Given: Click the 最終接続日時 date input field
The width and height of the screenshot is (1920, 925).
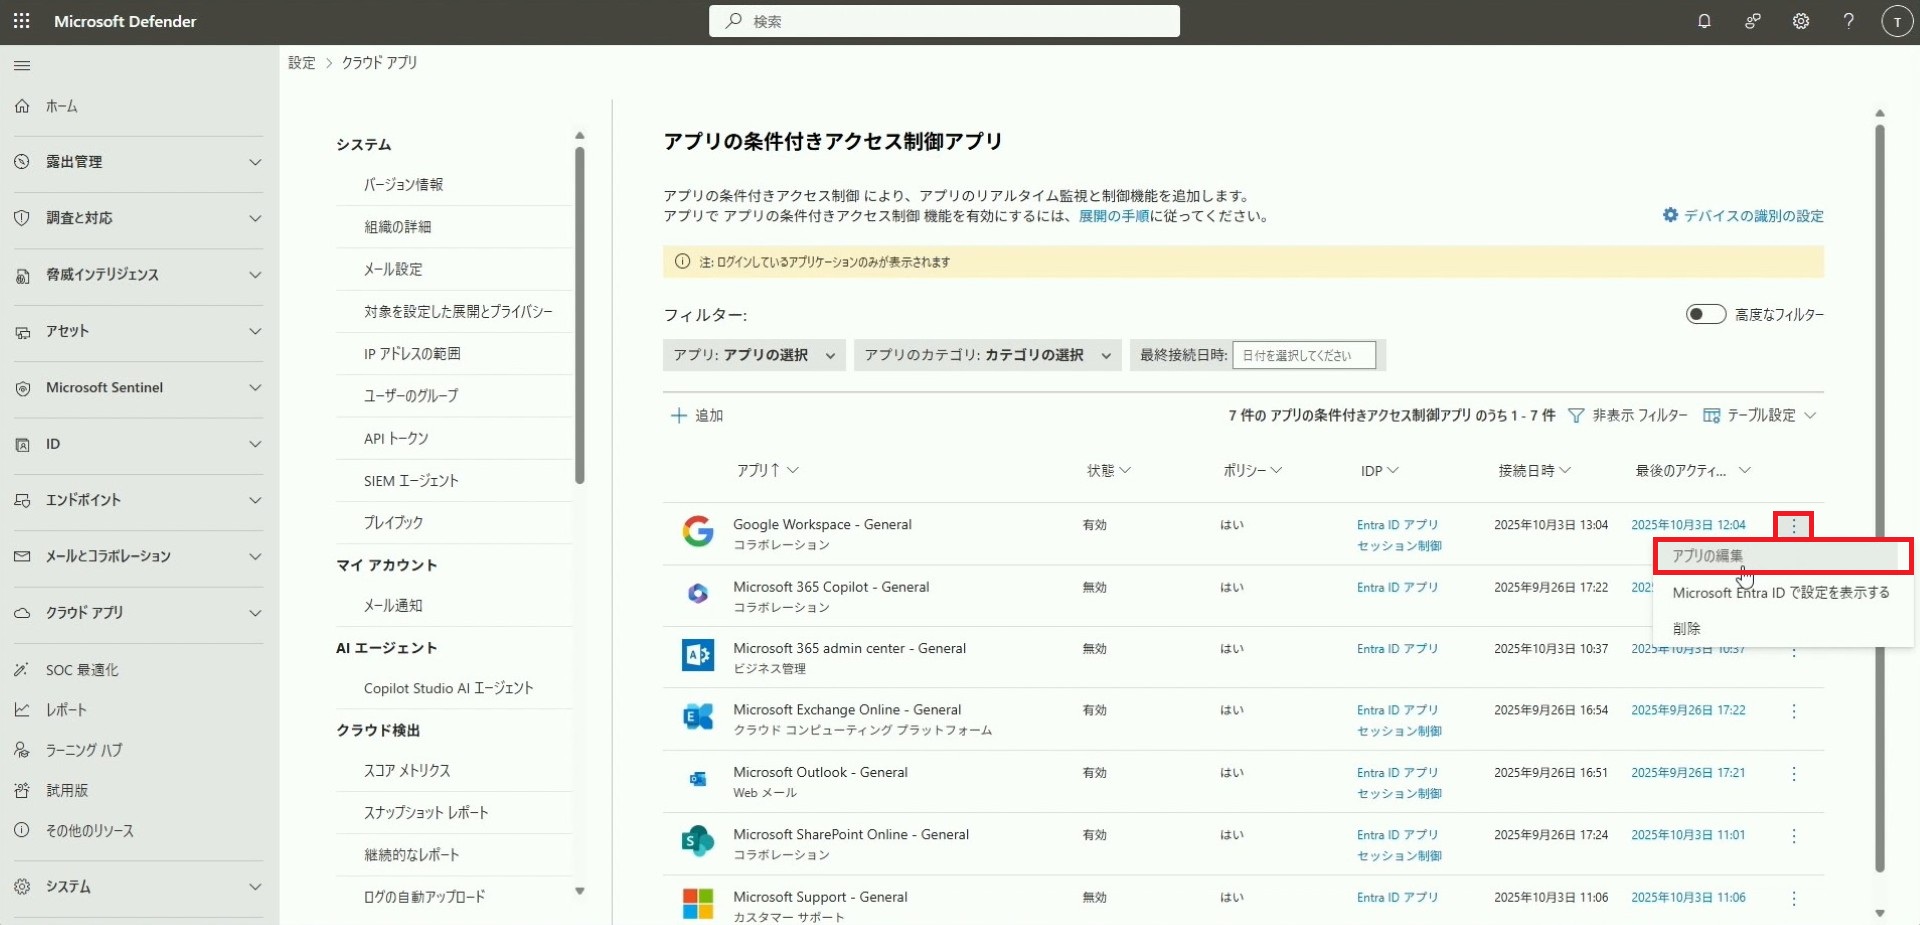Looking at the screenshot, I should [1303, 355].
